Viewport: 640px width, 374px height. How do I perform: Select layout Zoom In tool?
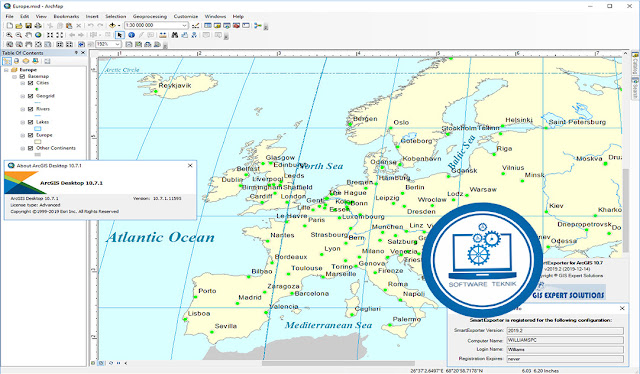click(9, 44)
